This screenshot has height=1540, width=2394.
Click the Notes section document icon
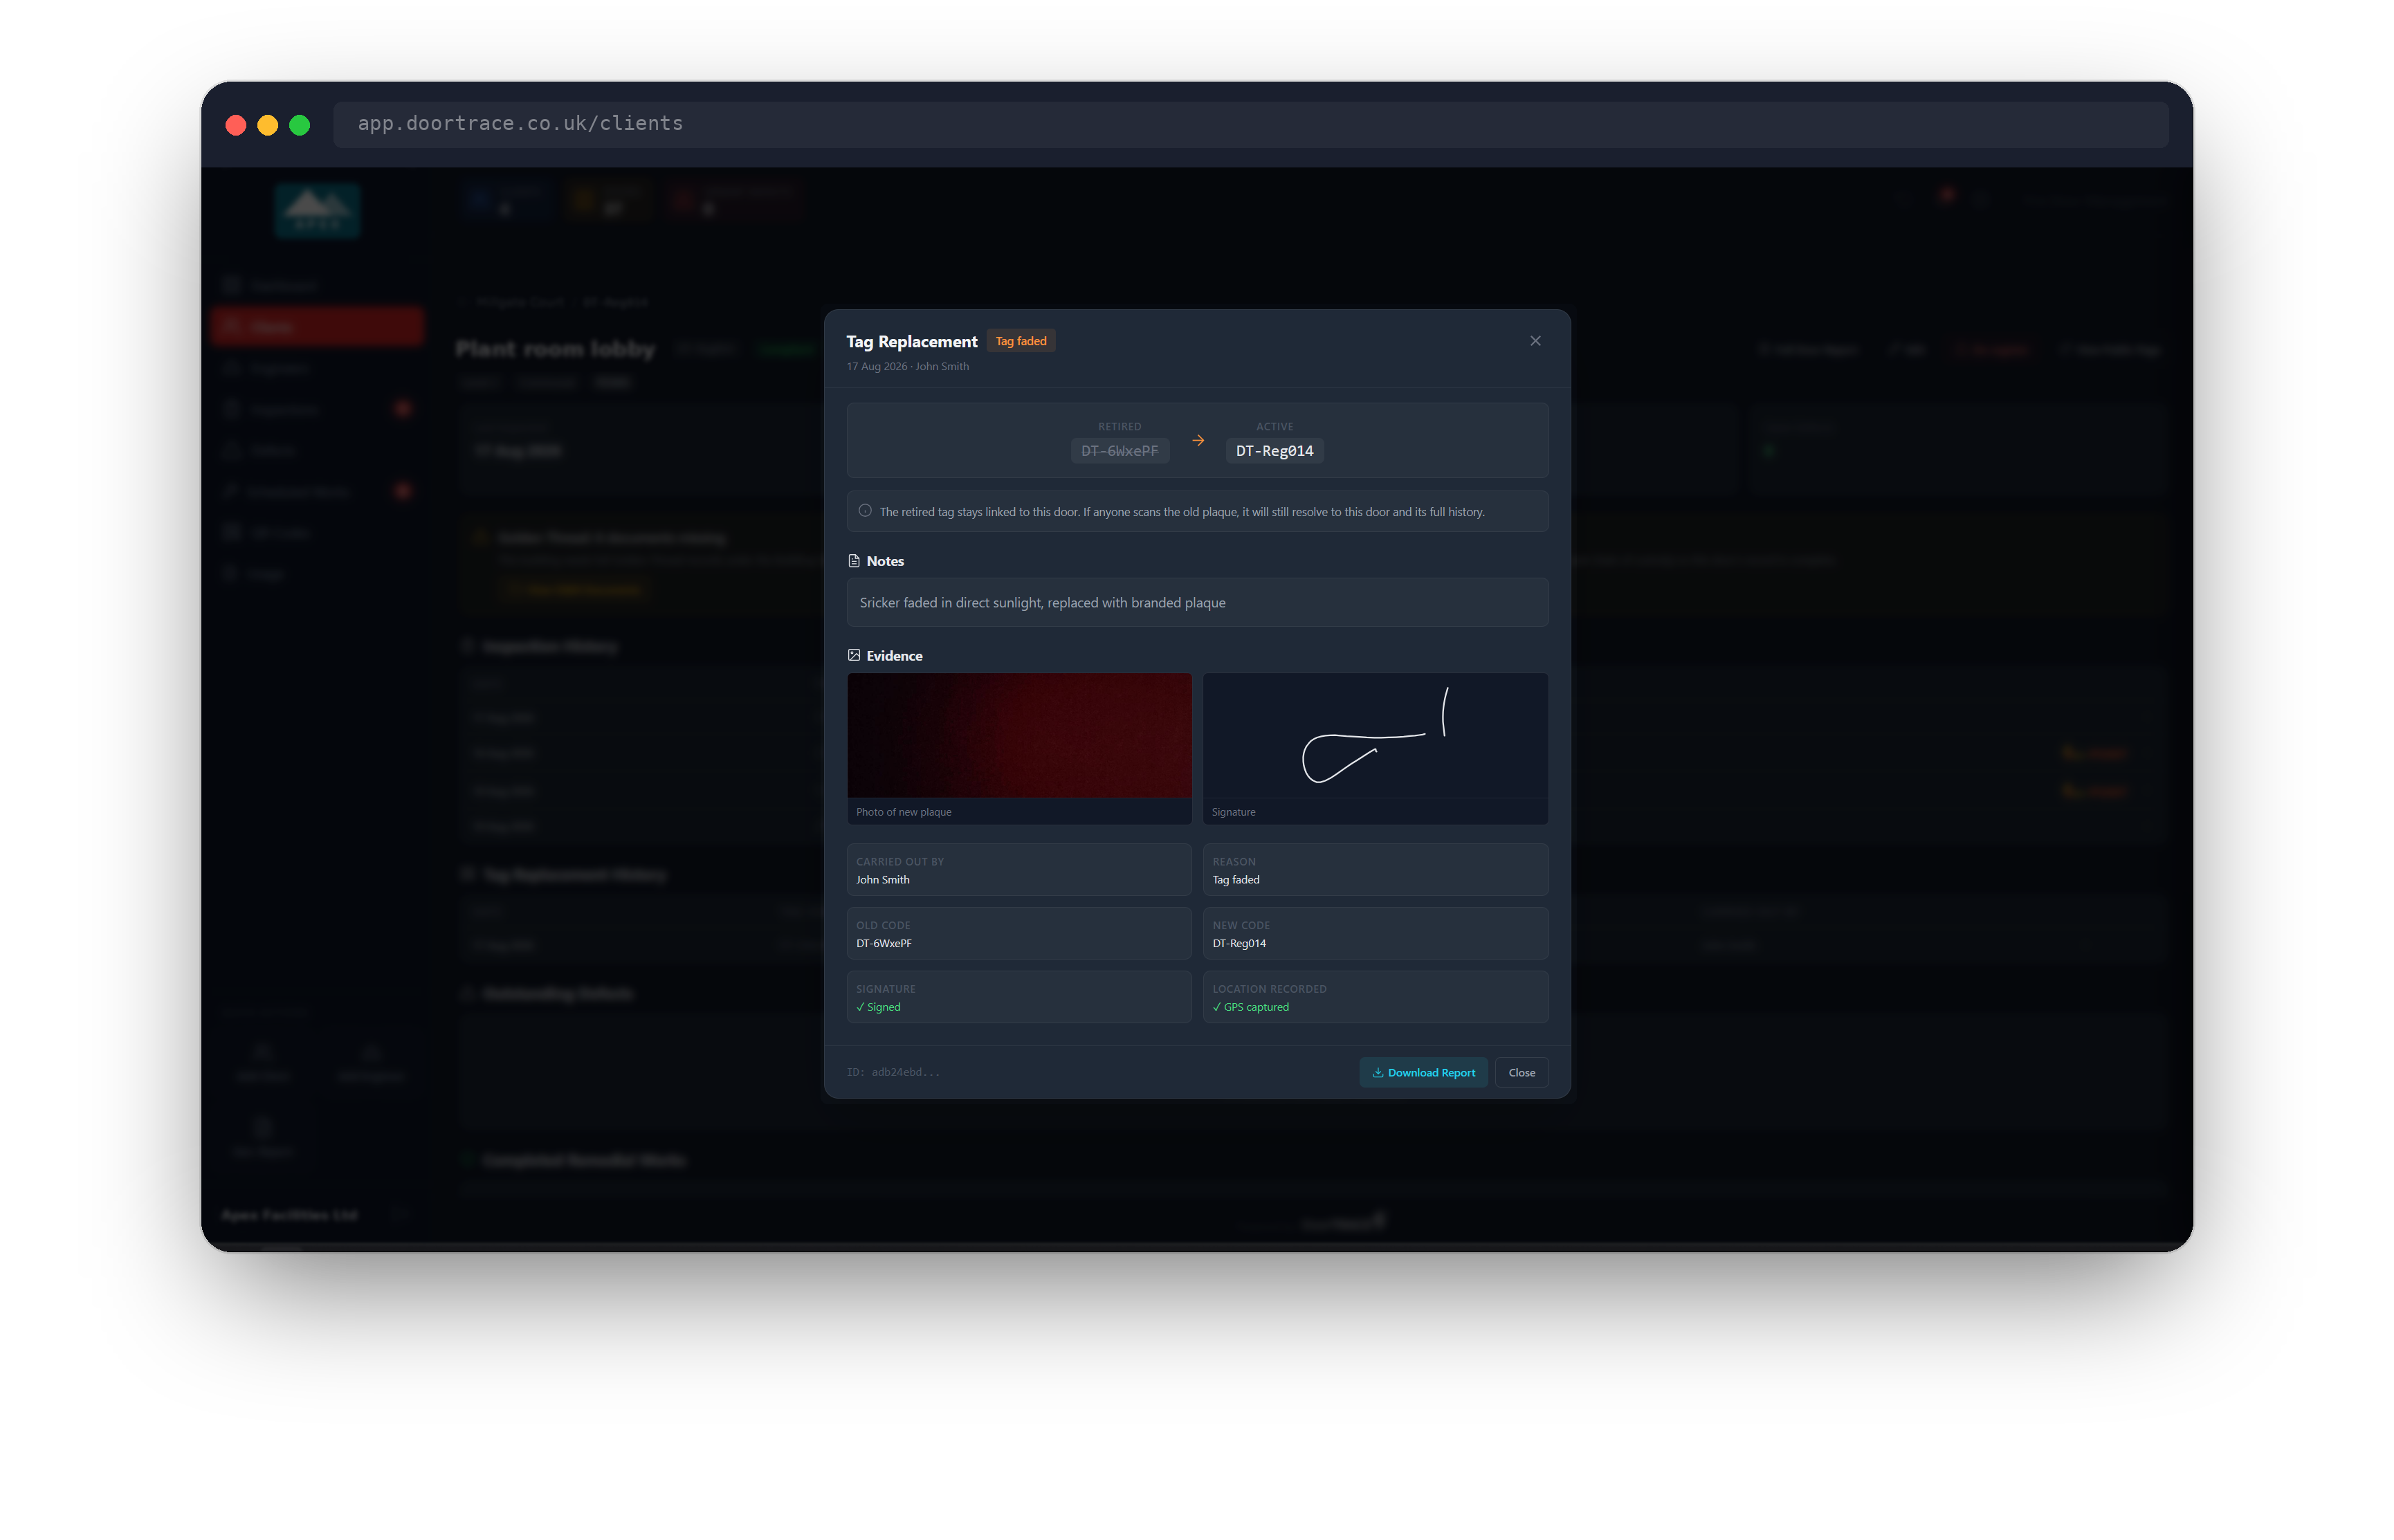click(854, 561)
